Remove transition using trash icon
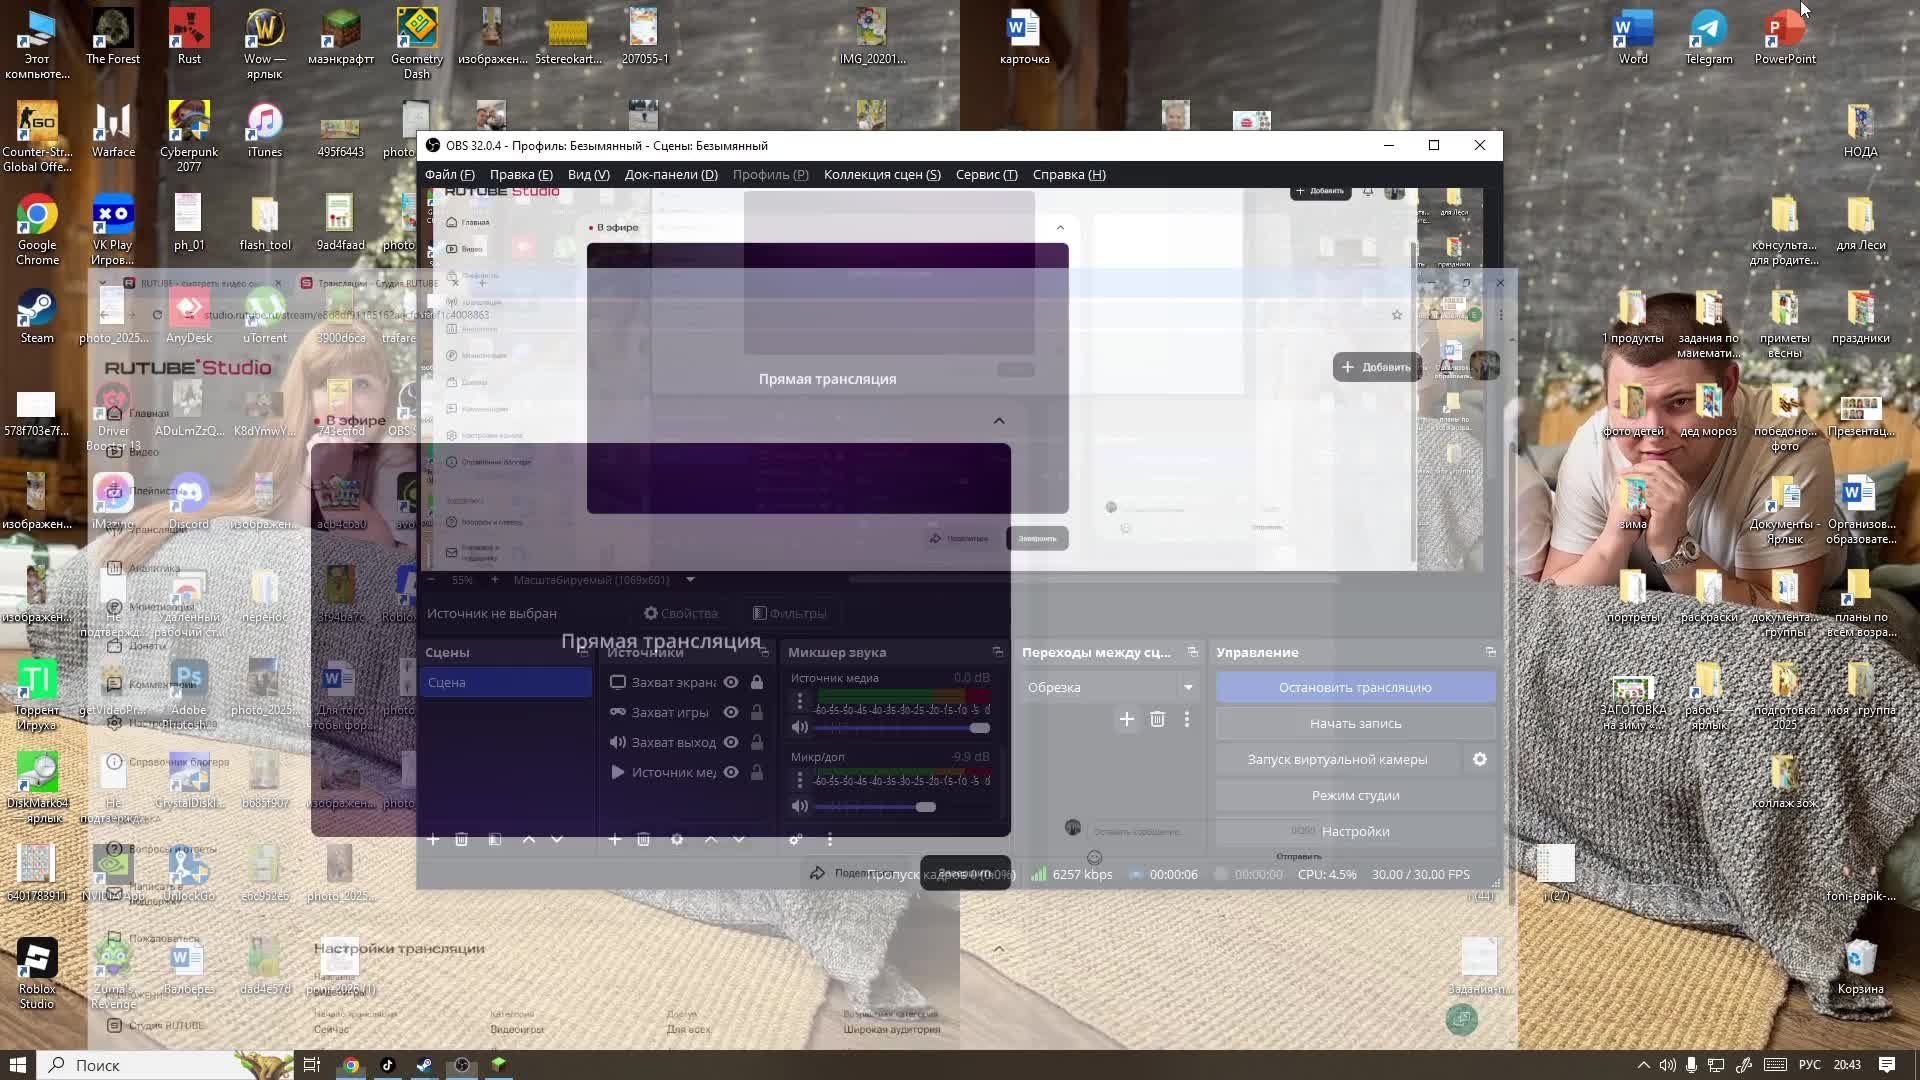 [1157, 719]
